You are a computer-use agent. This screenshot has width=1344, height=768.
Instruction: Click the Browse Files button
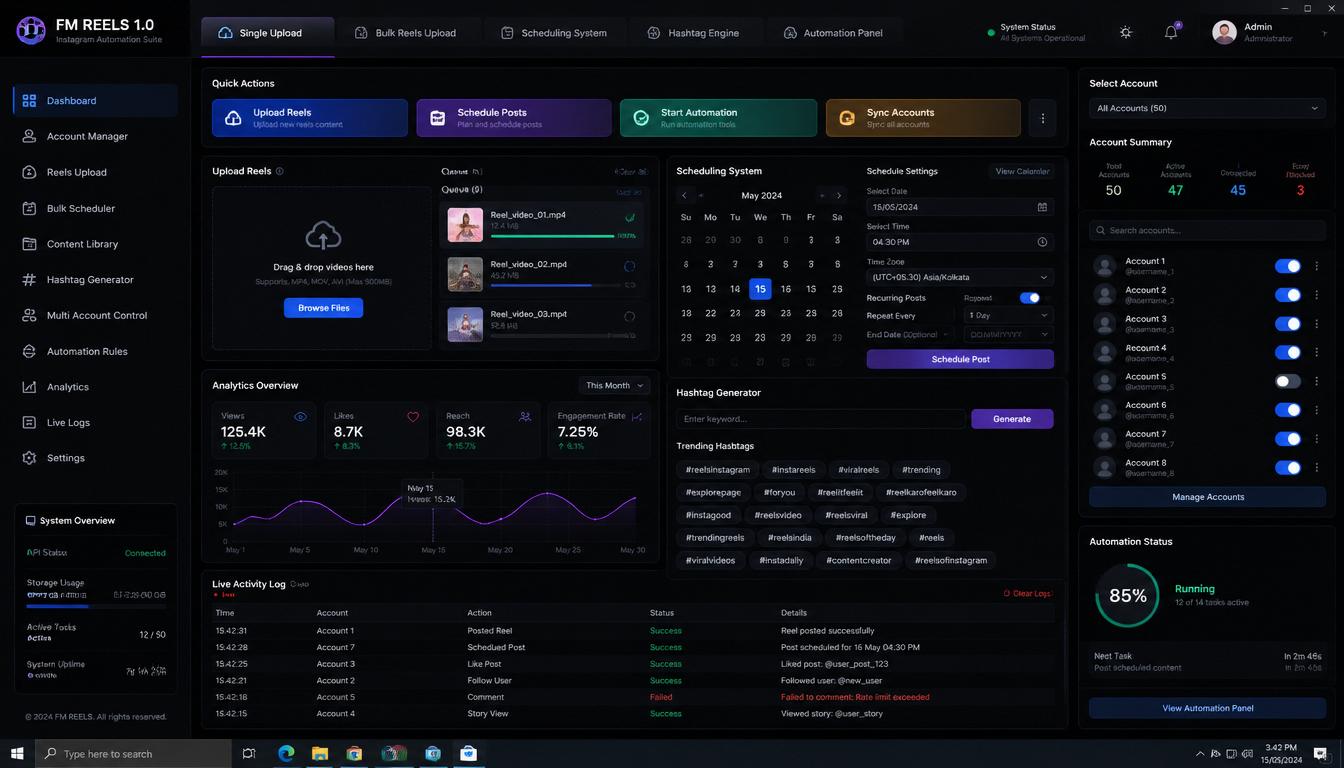click(x=323, y=308)
